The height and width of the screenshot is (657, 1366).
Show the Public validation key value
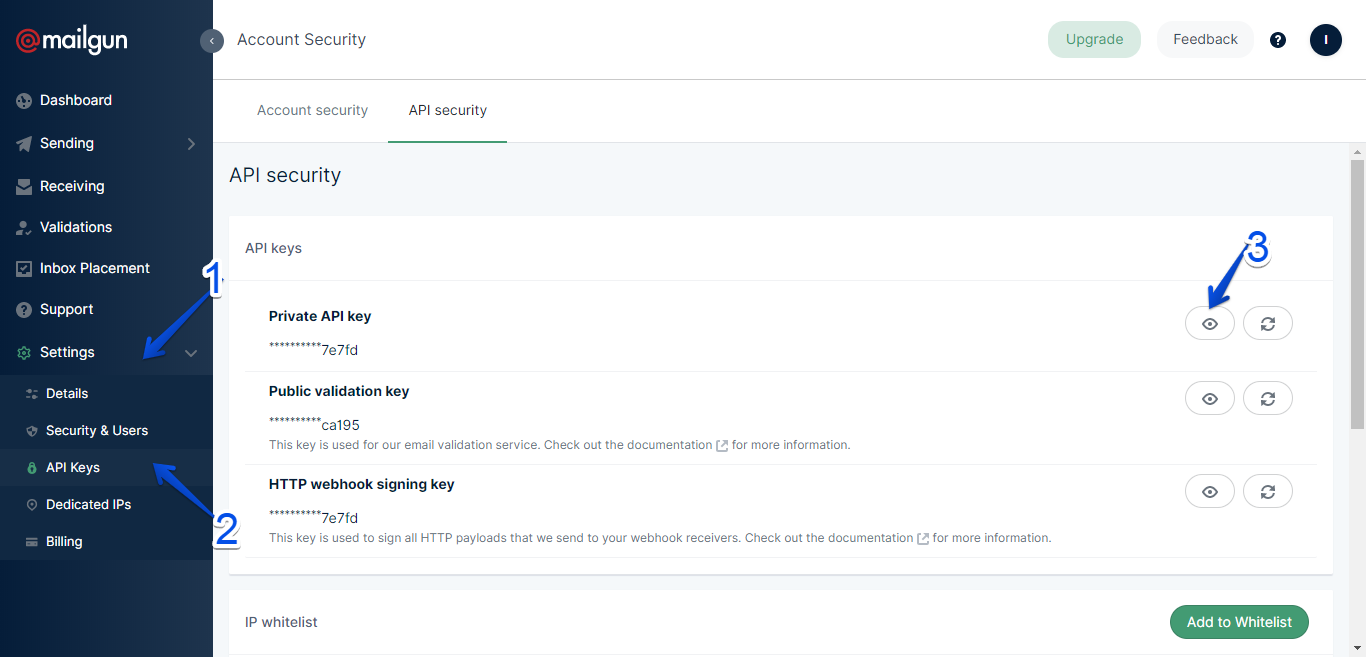(x=1210, y=398)
